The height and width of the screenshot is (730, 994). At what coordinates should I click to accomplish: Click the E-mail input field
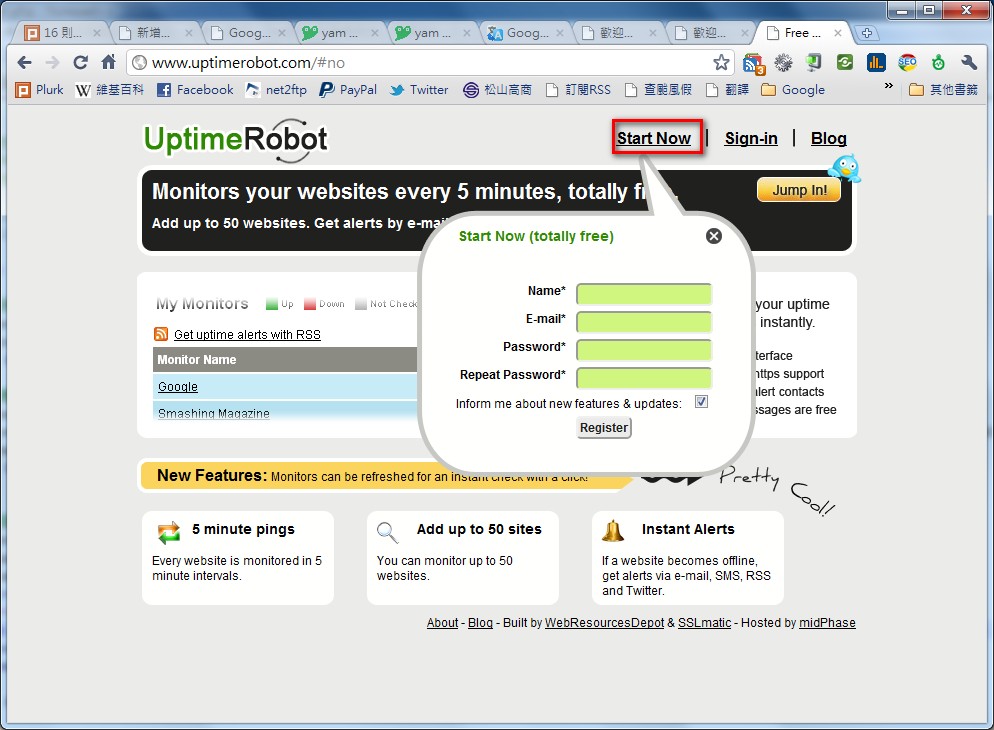pos(643,322)
